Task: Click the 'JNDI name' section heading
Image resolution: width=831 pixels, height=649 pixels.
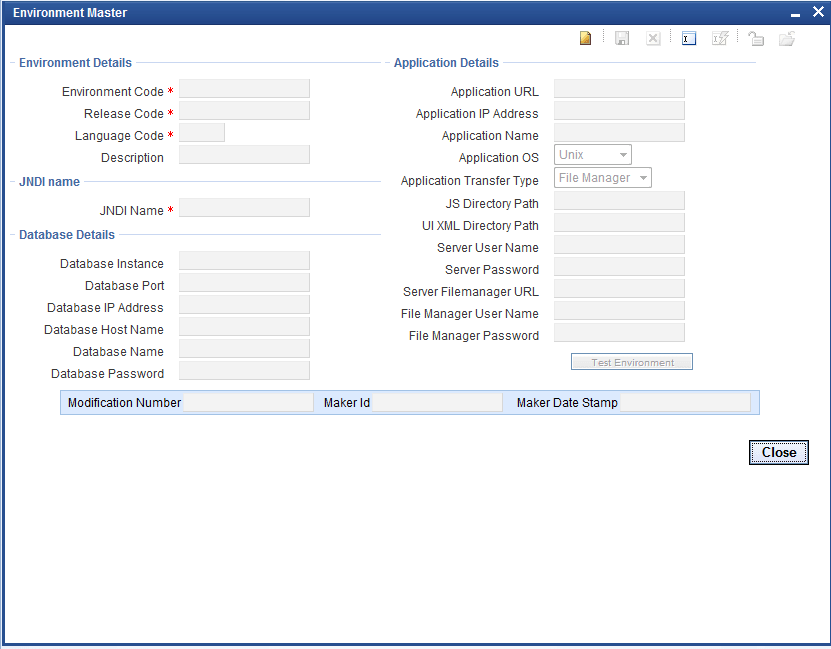Action: tap(49, 182)
